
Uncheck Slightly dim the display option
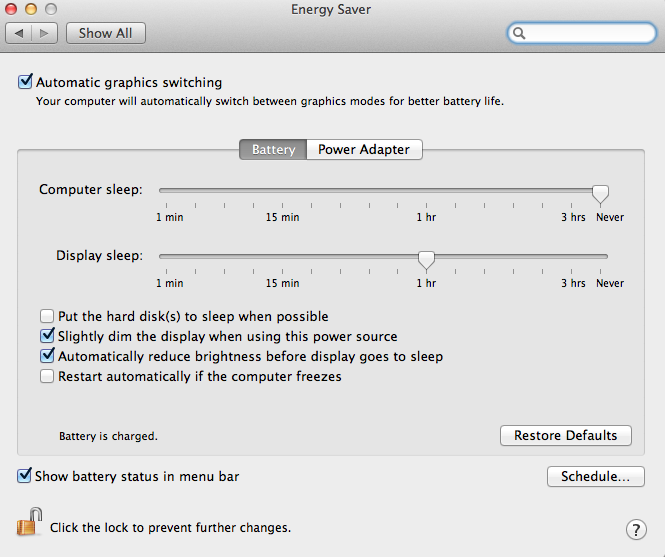pos(47,336)
